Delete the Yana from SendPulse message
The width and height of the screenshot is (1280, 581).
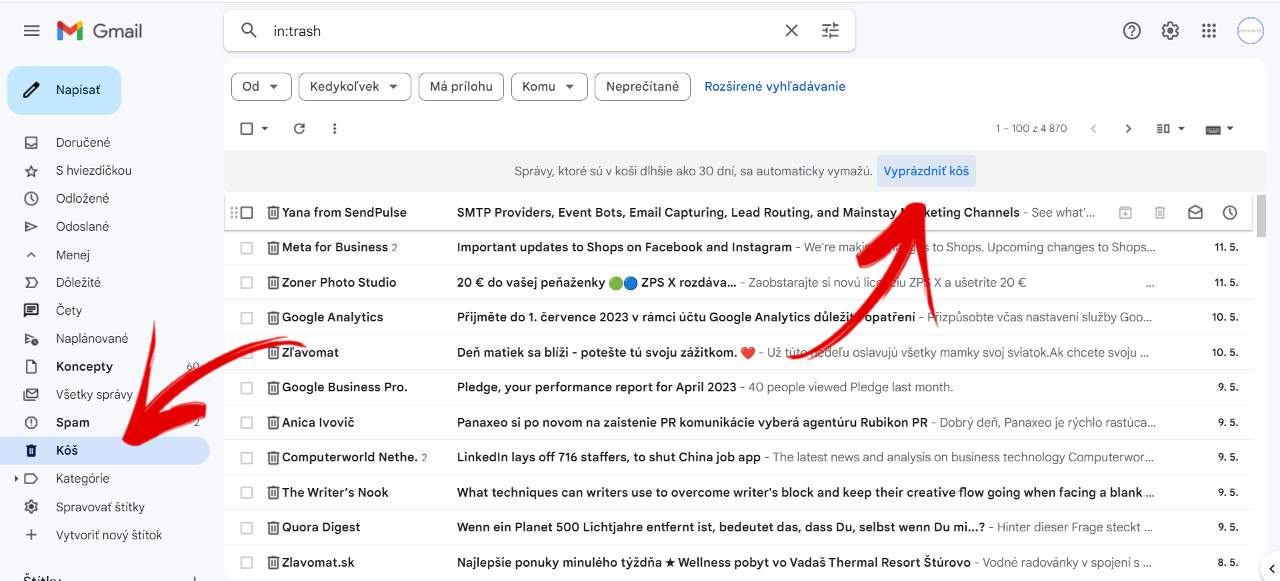coord(1160,213)
